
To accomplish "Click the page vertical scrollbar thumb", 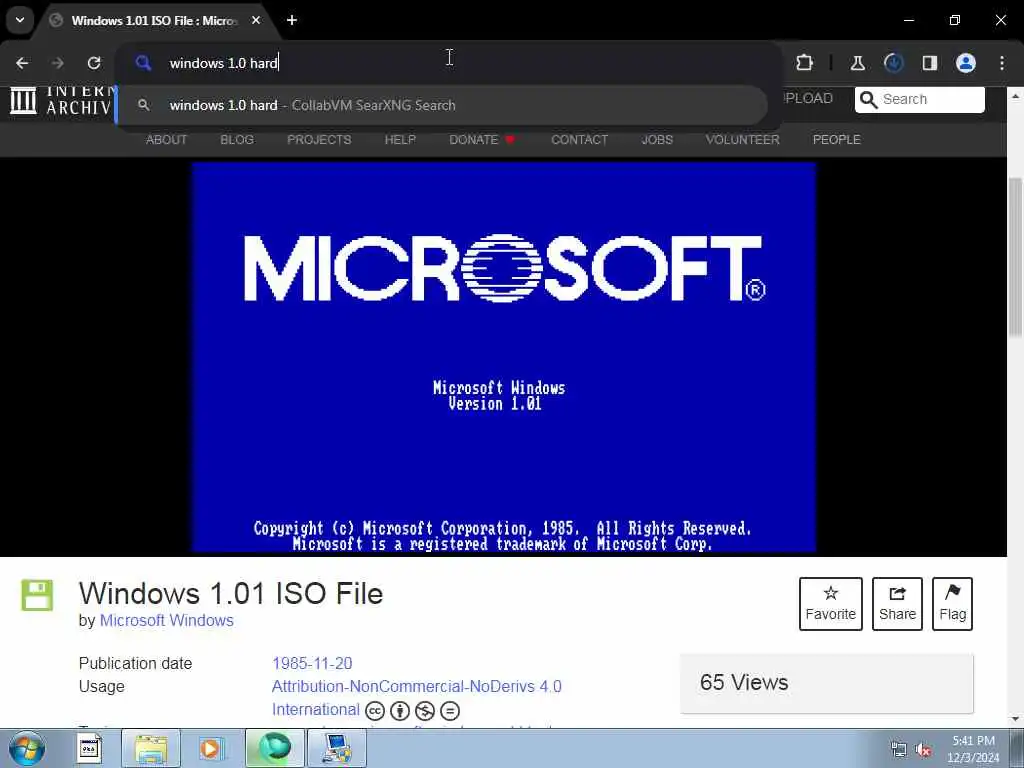I will [x=1016, y=258].
